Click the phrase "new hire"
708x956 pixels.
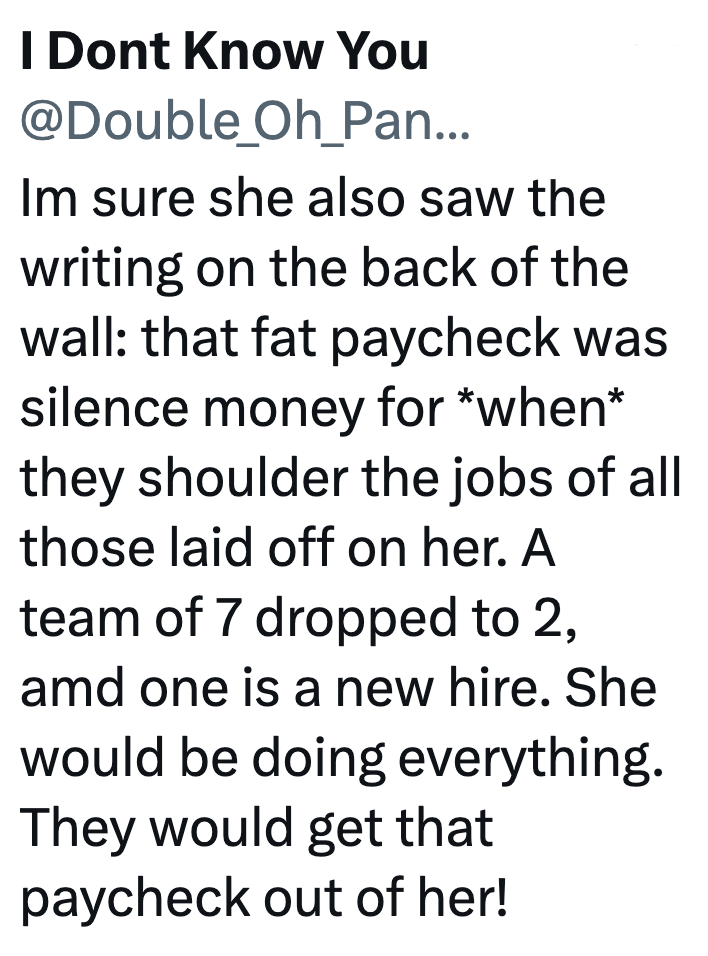(x=467, y=690)
